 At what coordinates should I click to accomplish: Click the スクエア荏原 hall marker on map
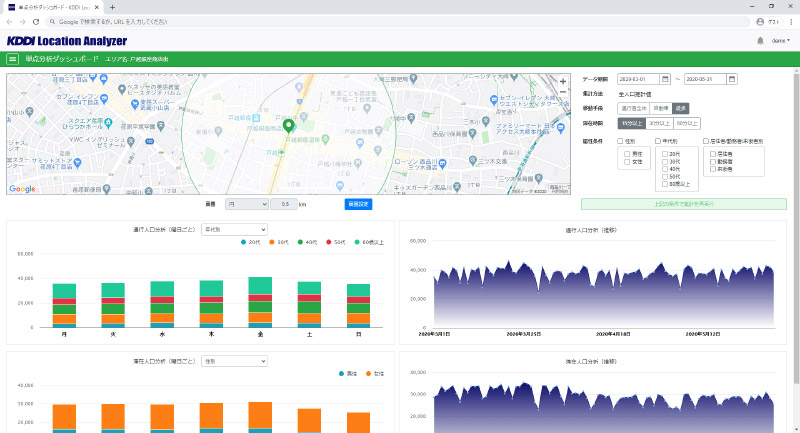click(x=108, y=122)
